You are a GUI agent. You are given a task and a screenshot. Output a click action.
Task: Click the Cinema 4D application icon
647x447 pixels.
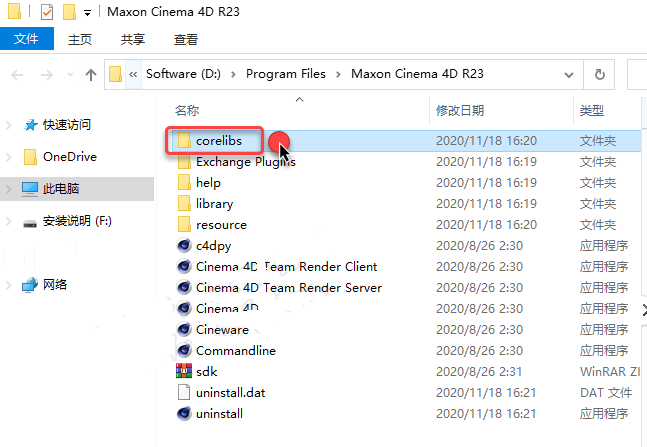pos(184,308)
